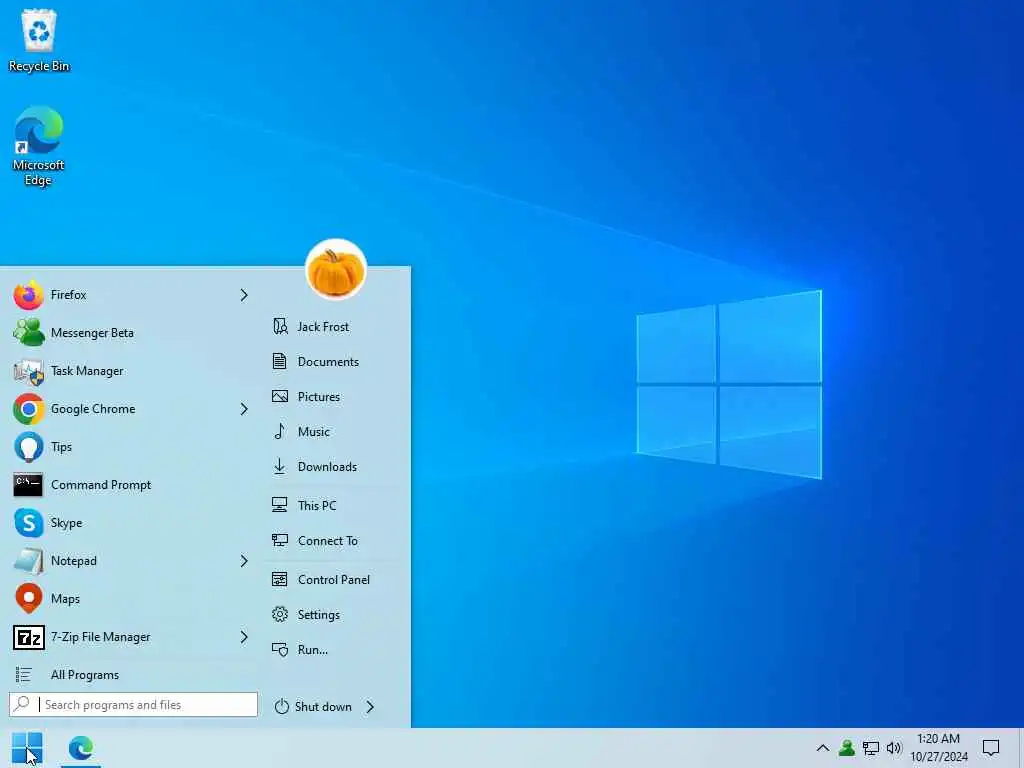The height and width of the screenshot is (768, 1024).
Task: Click the Shut down power icon
Action: pyautogui.click(x=281, y=707)
